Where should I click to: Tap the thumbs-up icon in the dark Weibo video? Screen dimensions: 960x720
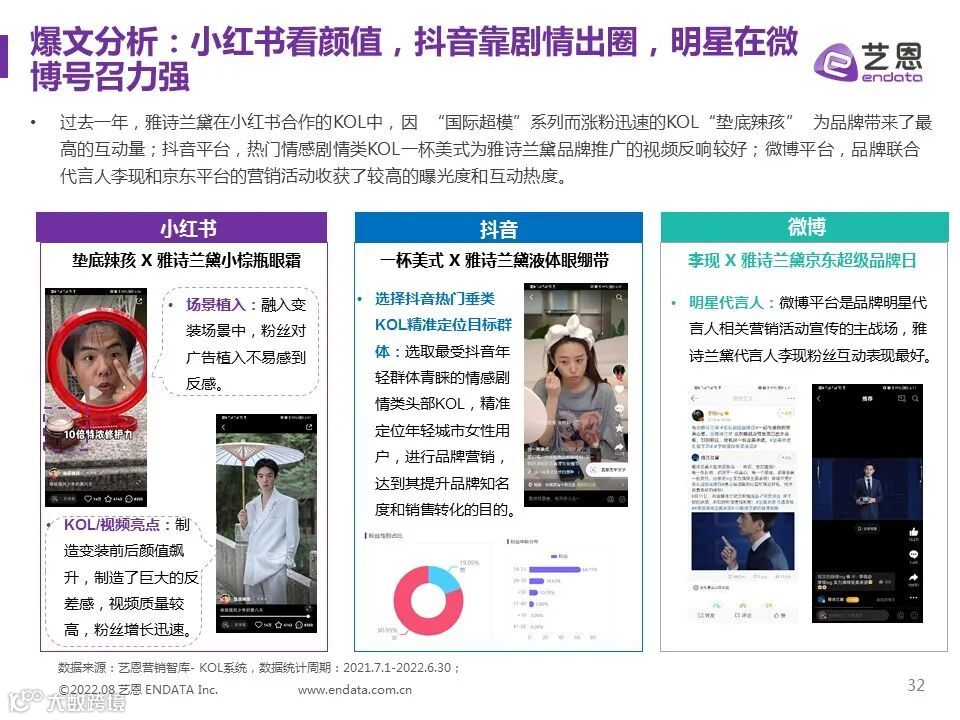pos(913,532)
